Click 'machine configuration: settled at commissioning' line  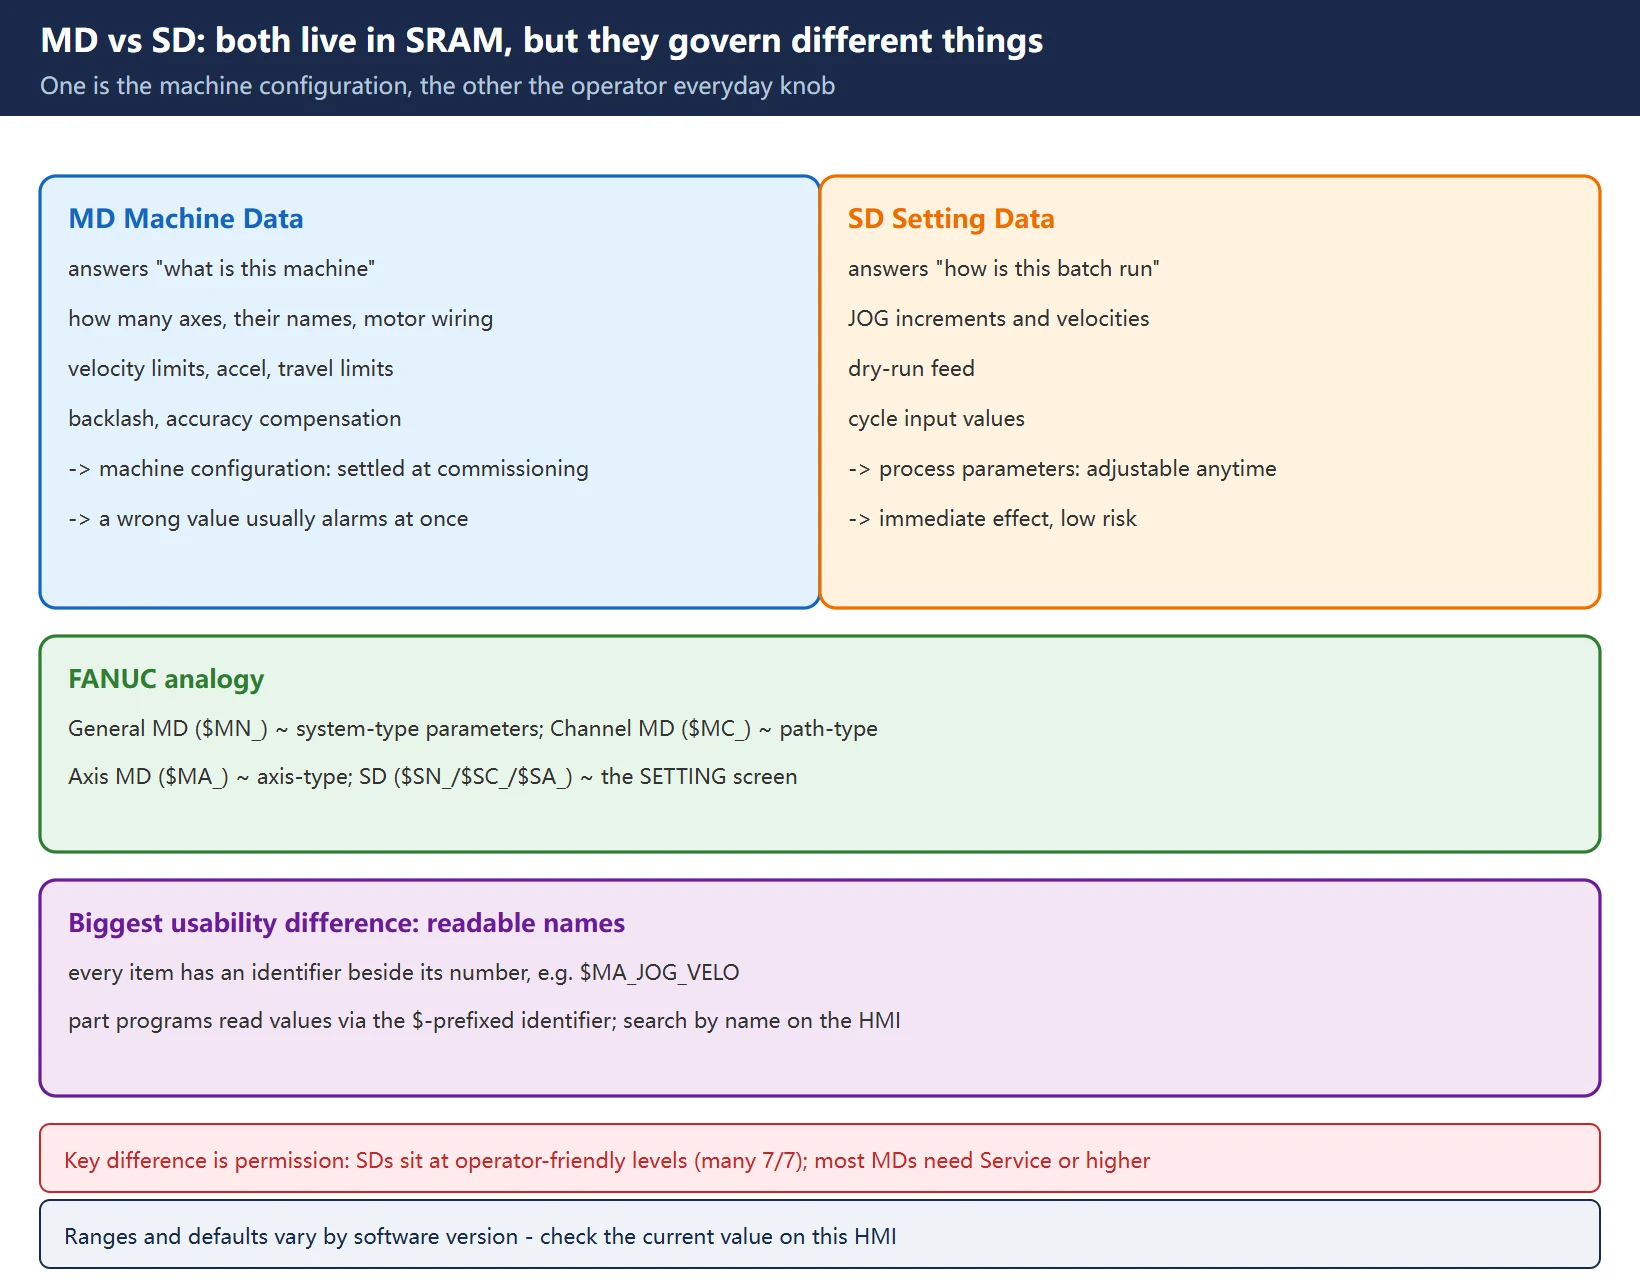pyautogui.click(x=328, y=469)
